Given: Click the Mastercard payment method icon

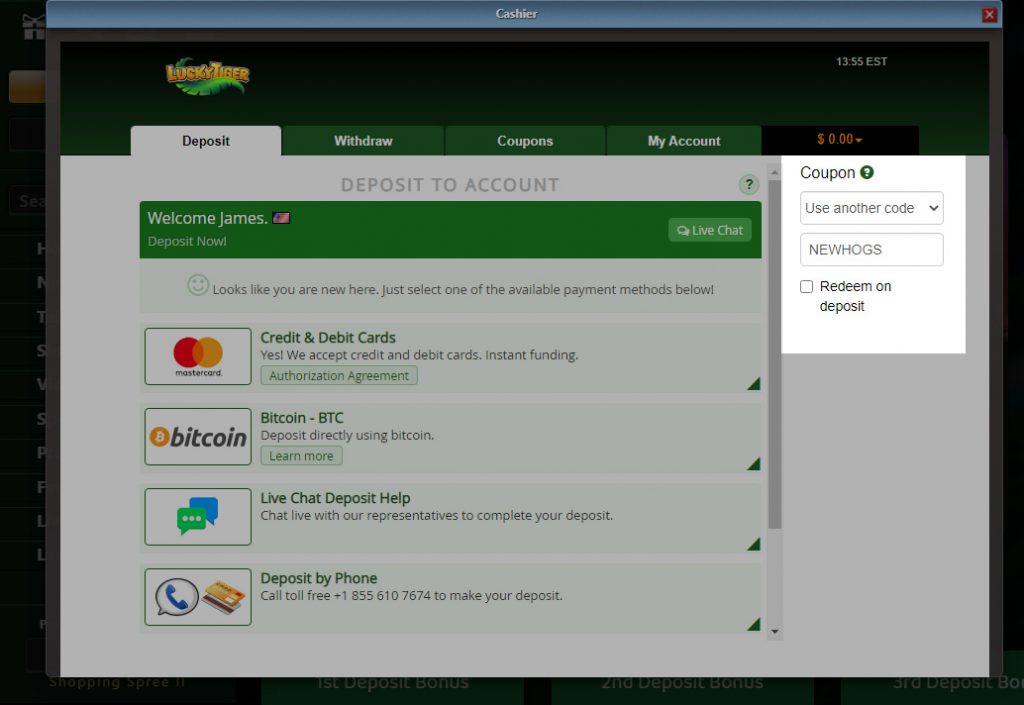Looking at the screenshot, I should 197,356.
